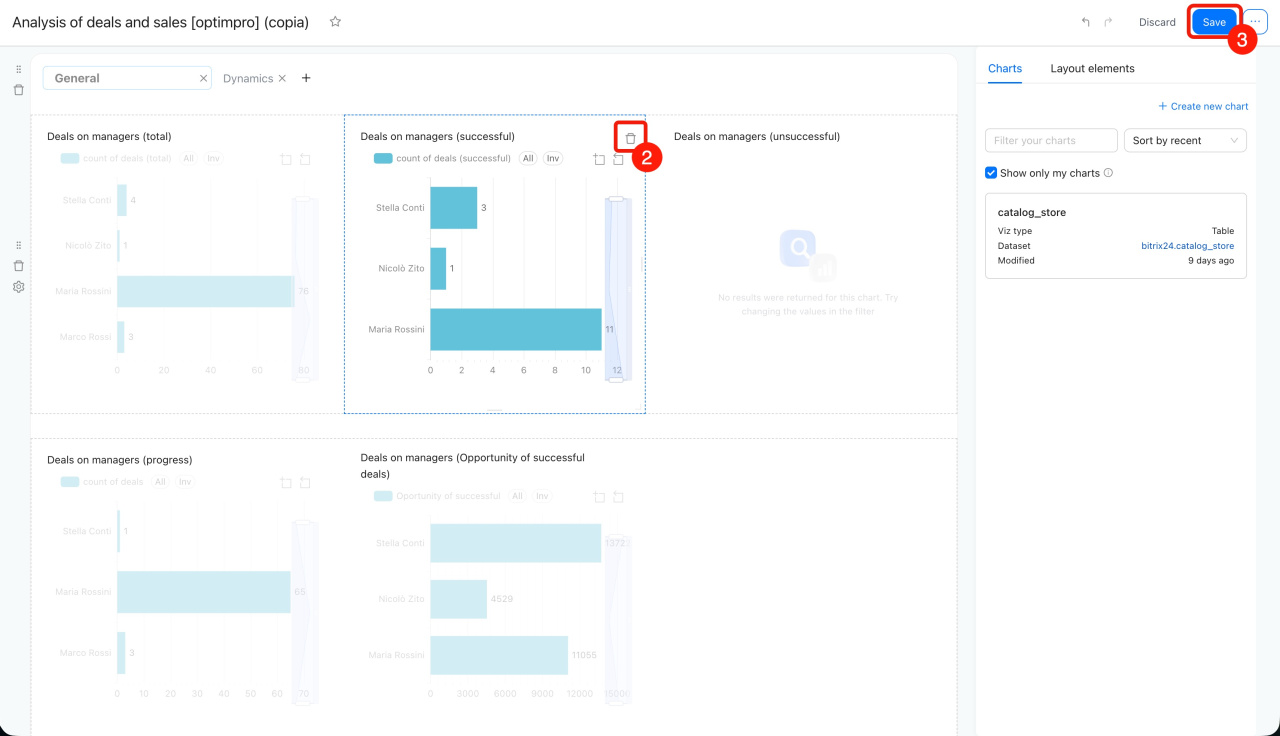Open the Sort by recent dropdown
This screenshot has width=1280, height=736.
coord(1185,141)
